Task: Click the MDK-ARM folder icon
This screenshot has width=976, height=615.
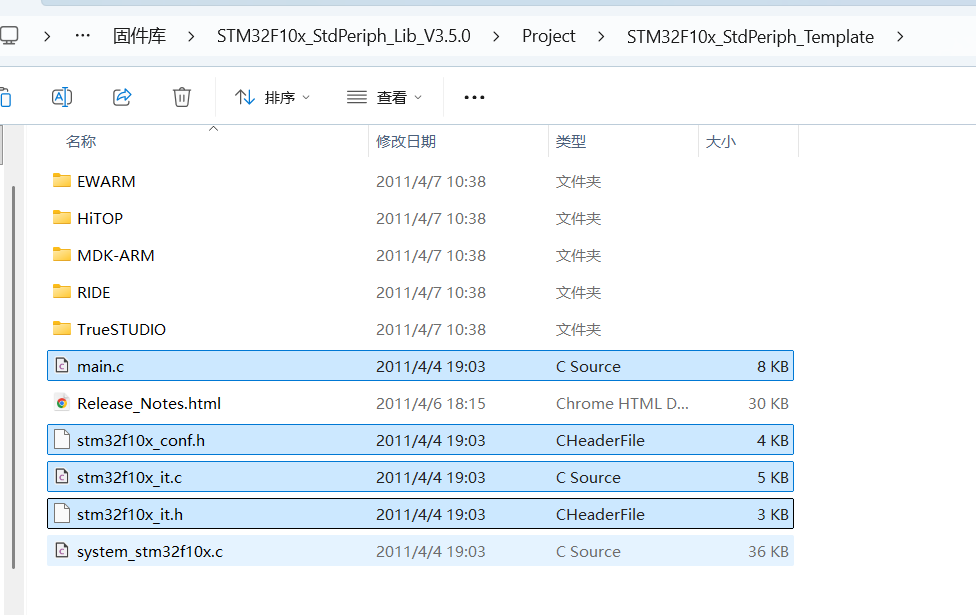Action: tap(62, 255)
